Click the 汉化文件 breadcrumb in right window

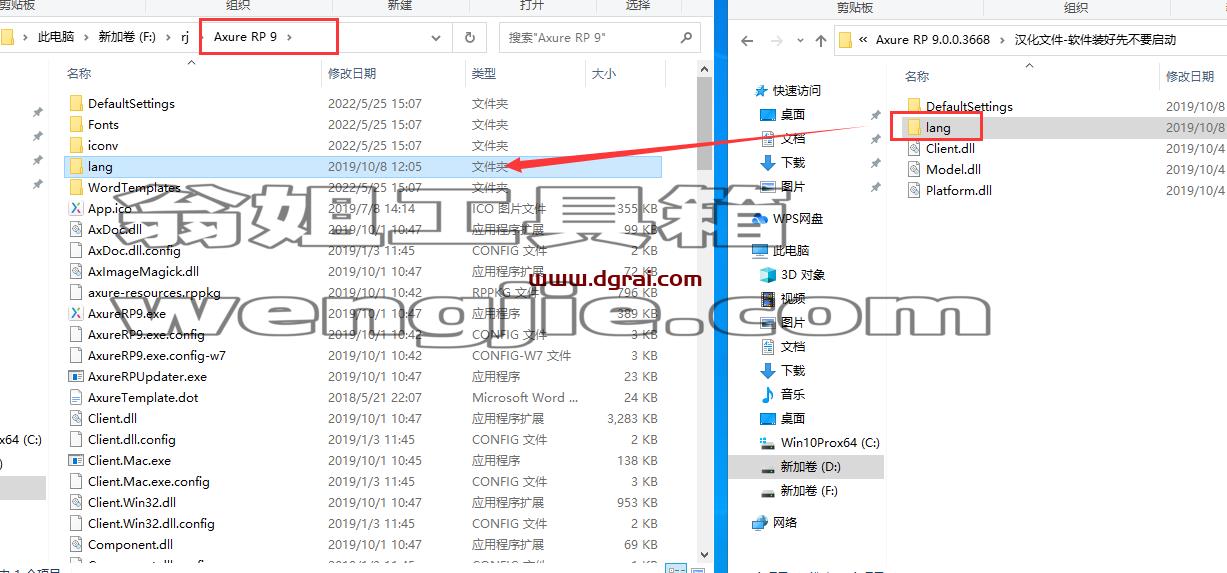[1095, 40]
